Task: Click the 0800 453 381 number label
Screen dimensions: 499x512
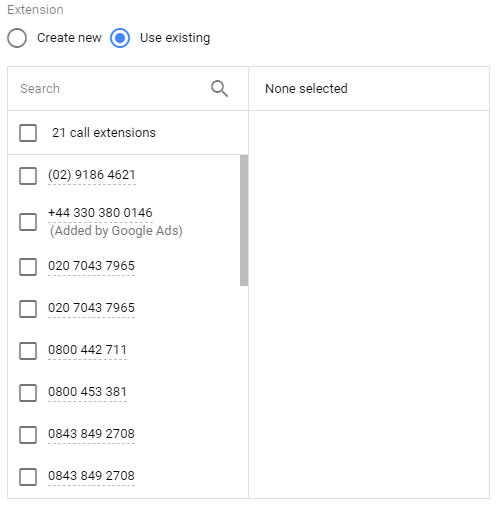Action: 87,392
